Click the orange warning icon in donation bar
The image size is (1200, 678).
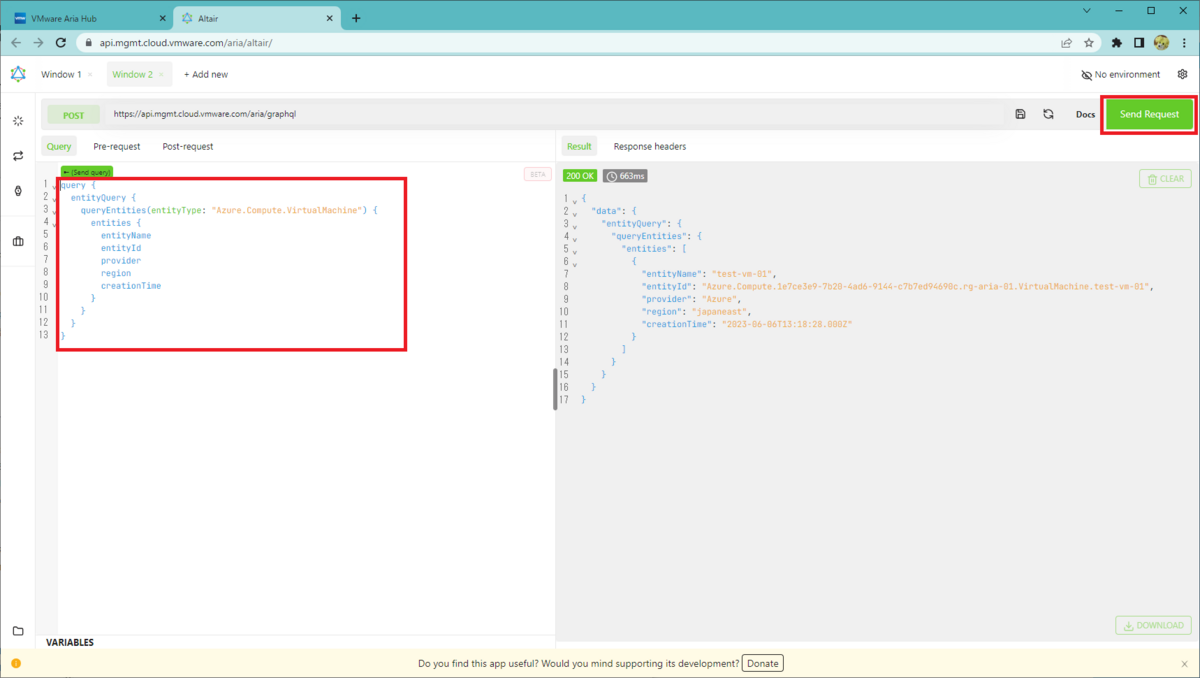(x=16, y=663)
